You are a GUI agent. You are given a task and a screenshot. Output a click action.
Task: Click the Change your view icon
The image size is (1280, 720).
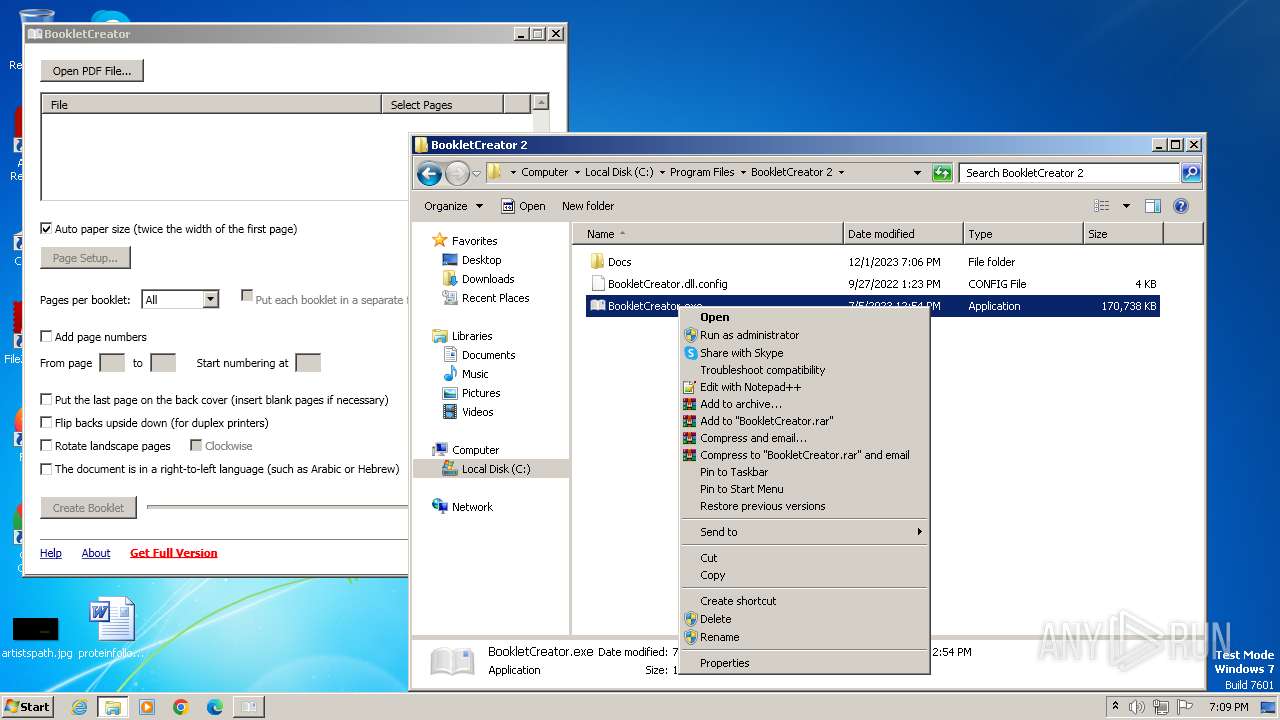tap(1101, 206)
